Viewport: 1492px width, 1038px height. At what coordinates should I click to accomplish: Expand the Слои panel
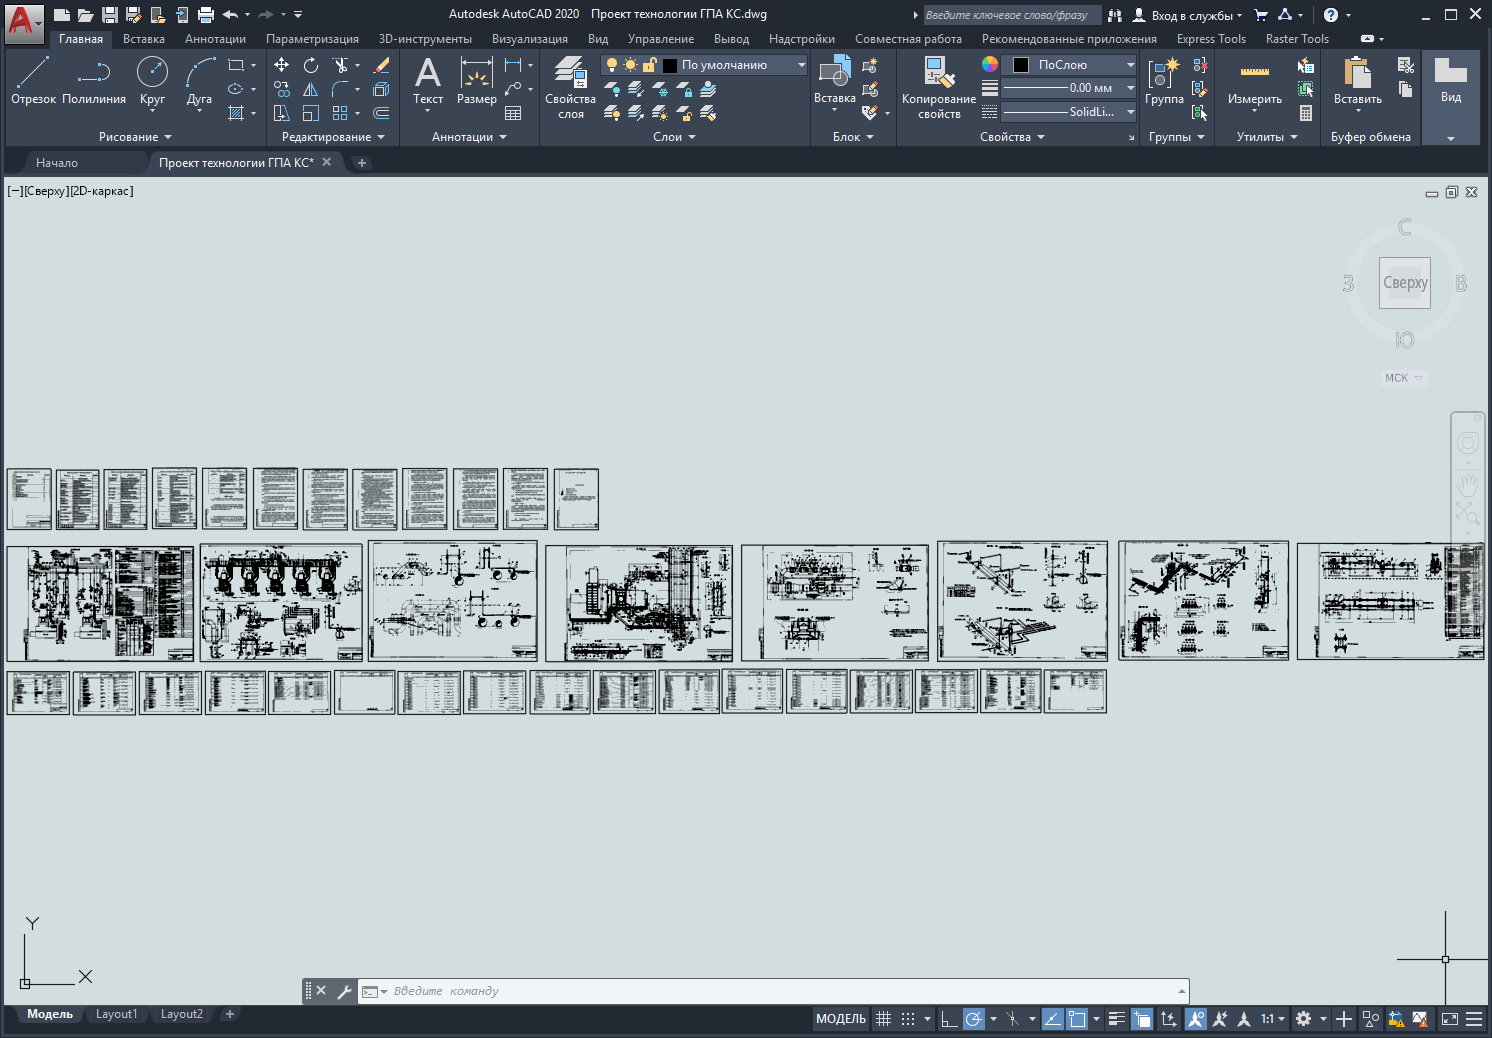[x=674, y=137]
